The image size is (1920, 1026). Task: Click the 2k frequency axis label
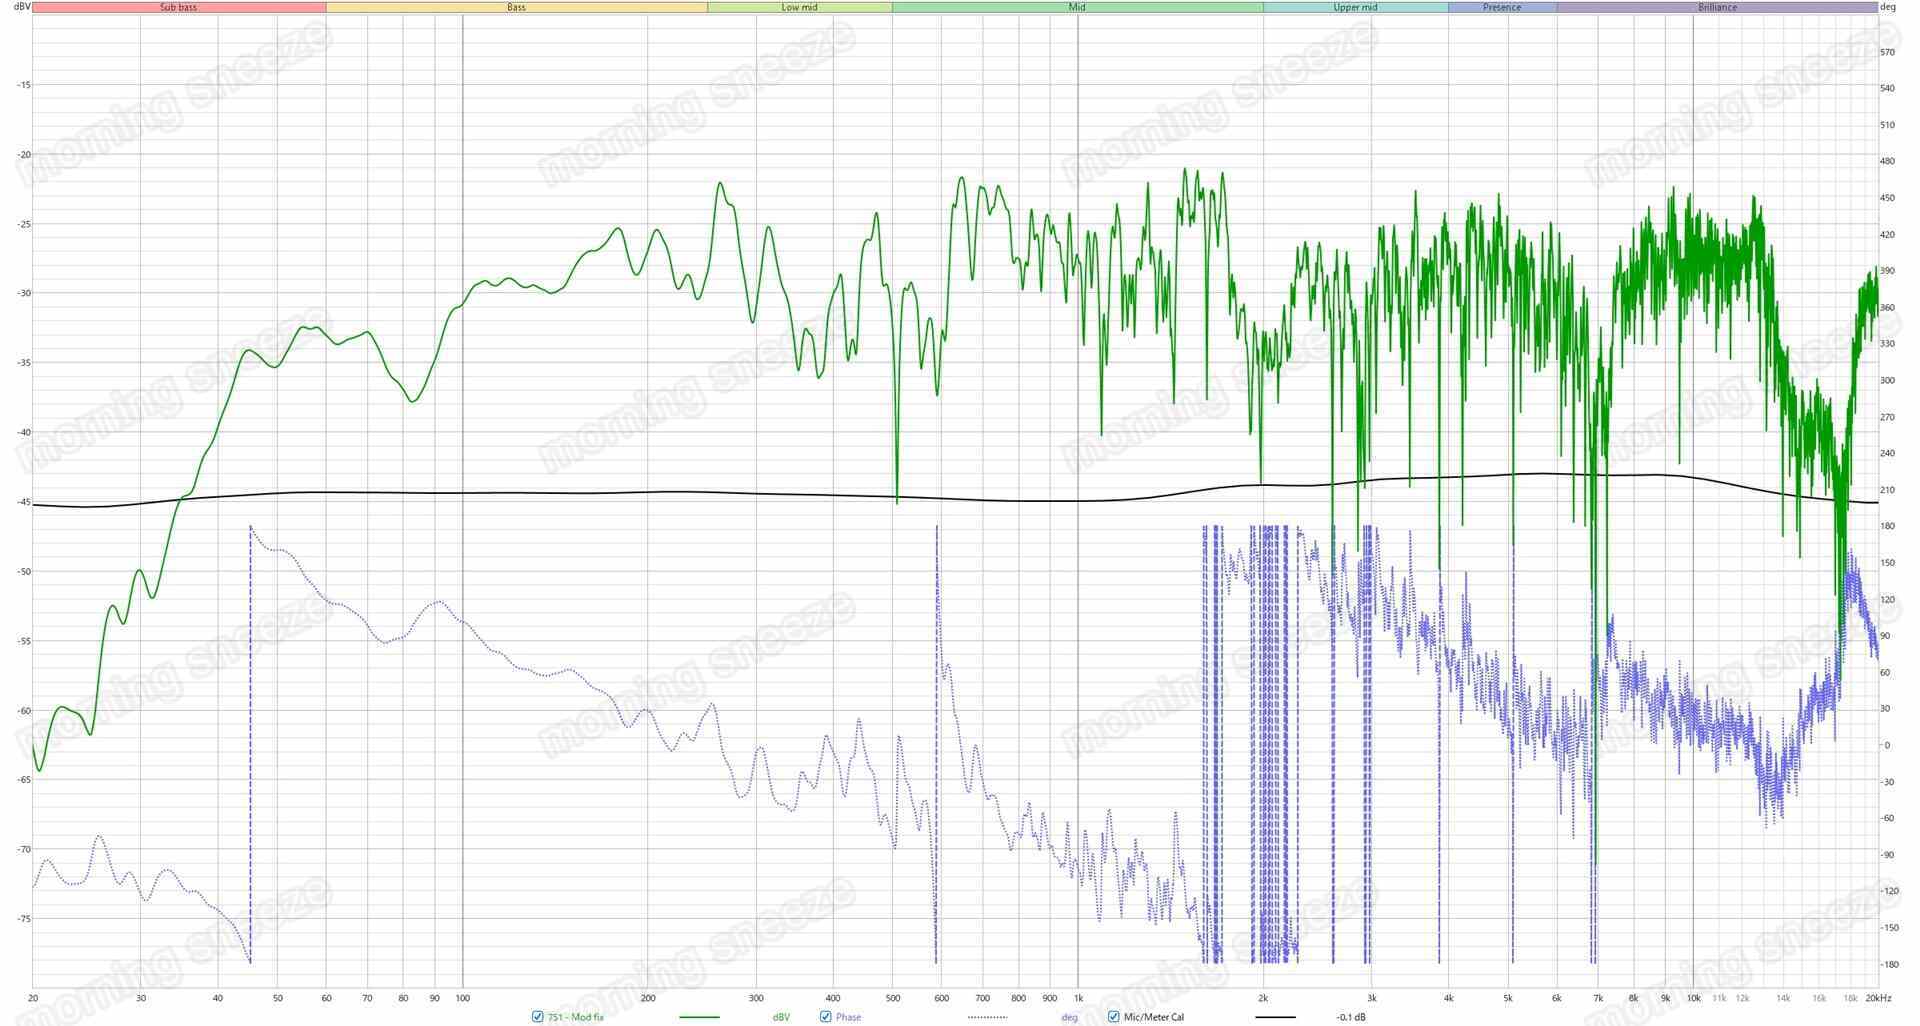tap(1263, 998)
